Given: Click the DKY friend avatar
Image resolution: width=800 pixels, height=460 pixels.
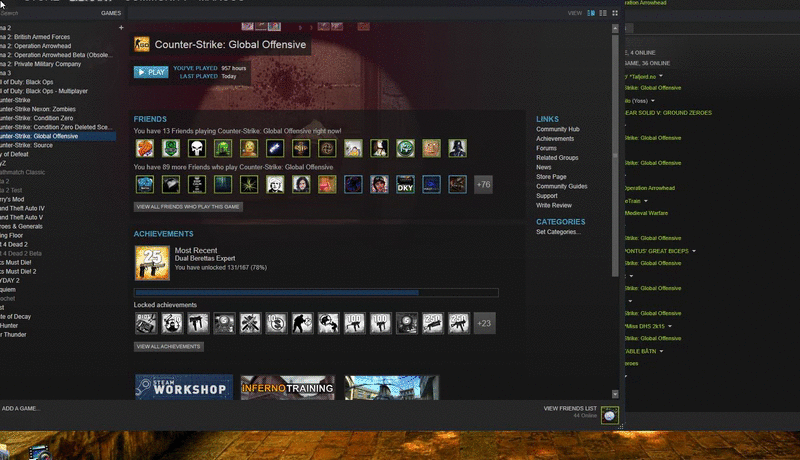Looking at the screenshot, I should [x=405, y=185].
